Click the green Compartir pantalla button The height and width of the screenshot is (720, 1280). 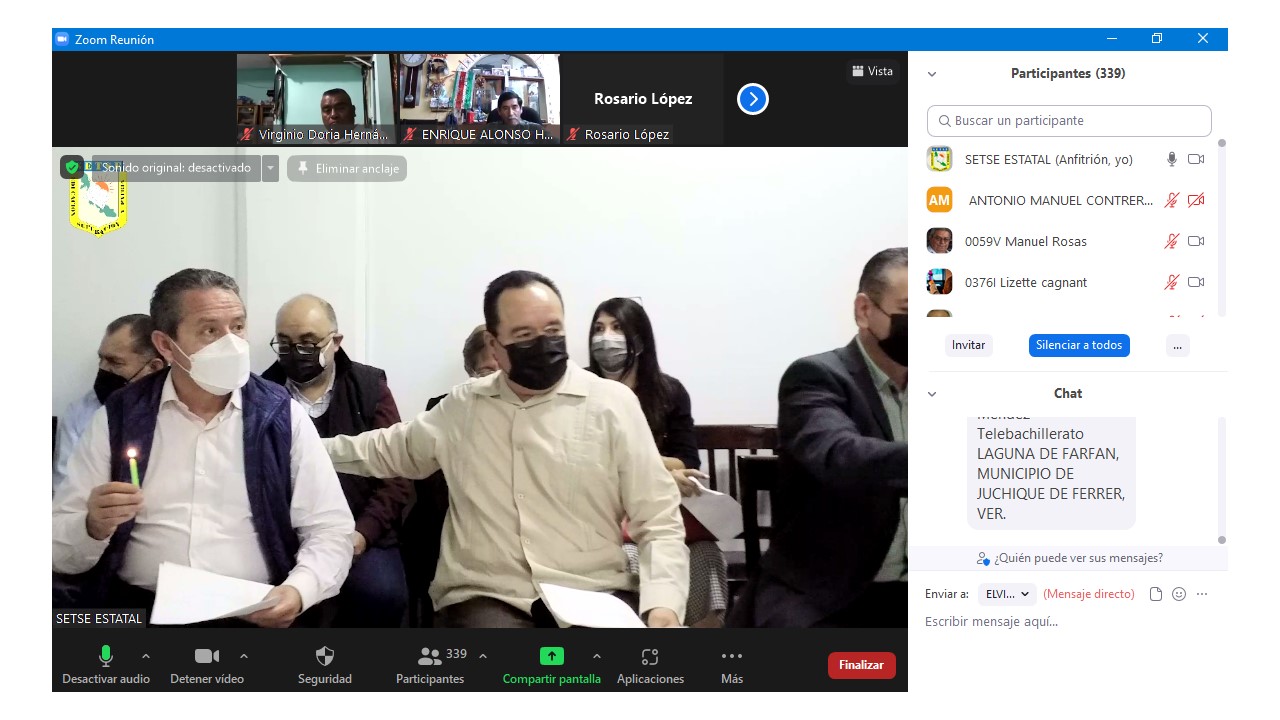552,656
